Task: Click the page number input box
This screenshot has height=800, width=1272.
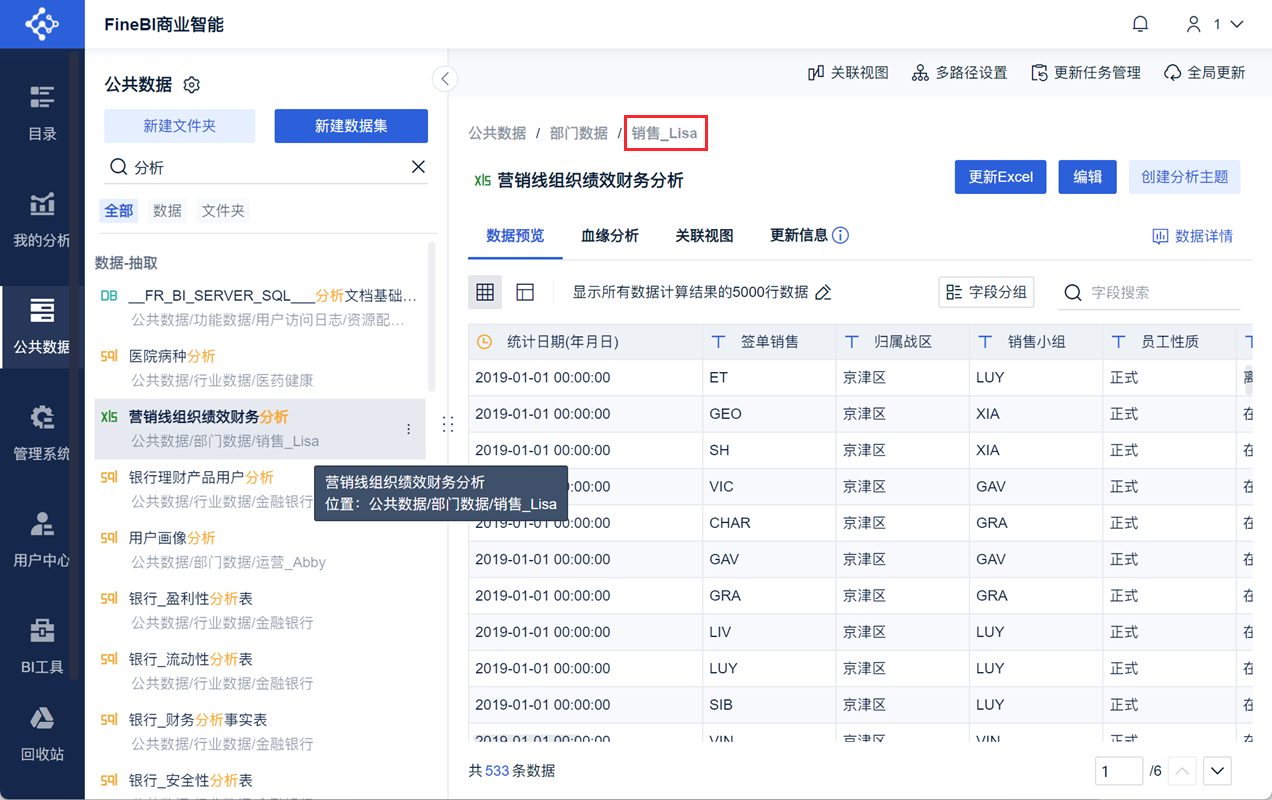Action: pos(1119,771)
